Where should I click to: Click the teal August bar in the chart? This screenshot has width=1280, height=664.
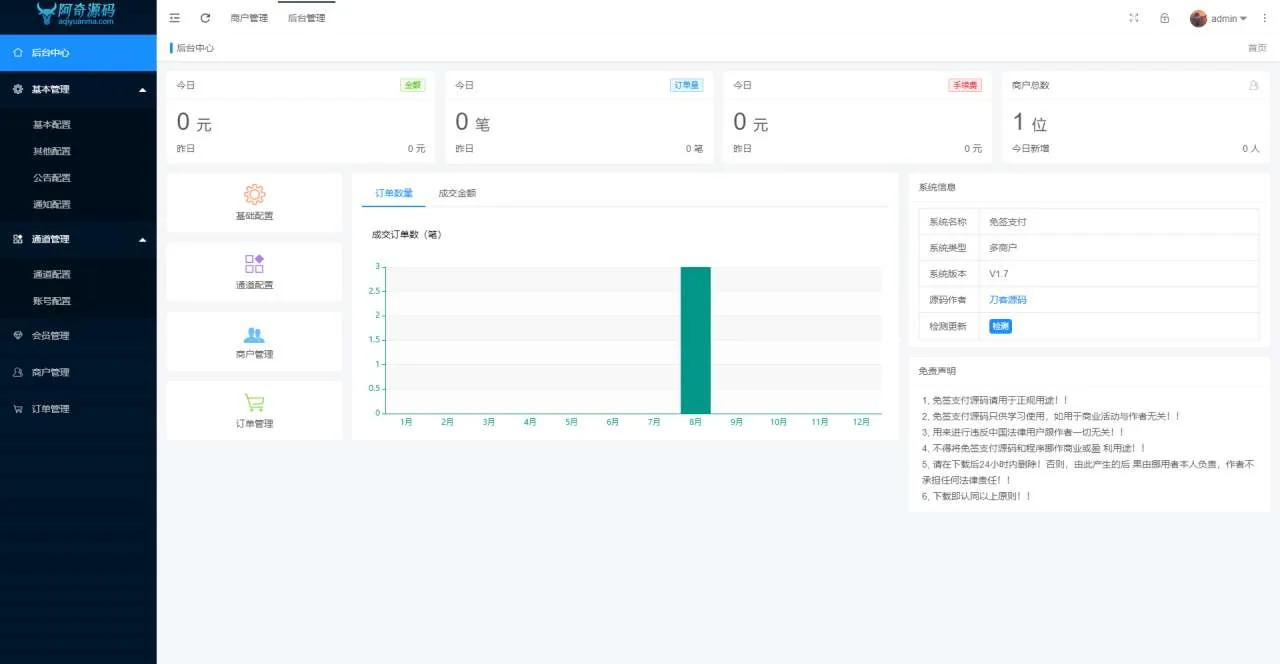[x=695, y=340]
